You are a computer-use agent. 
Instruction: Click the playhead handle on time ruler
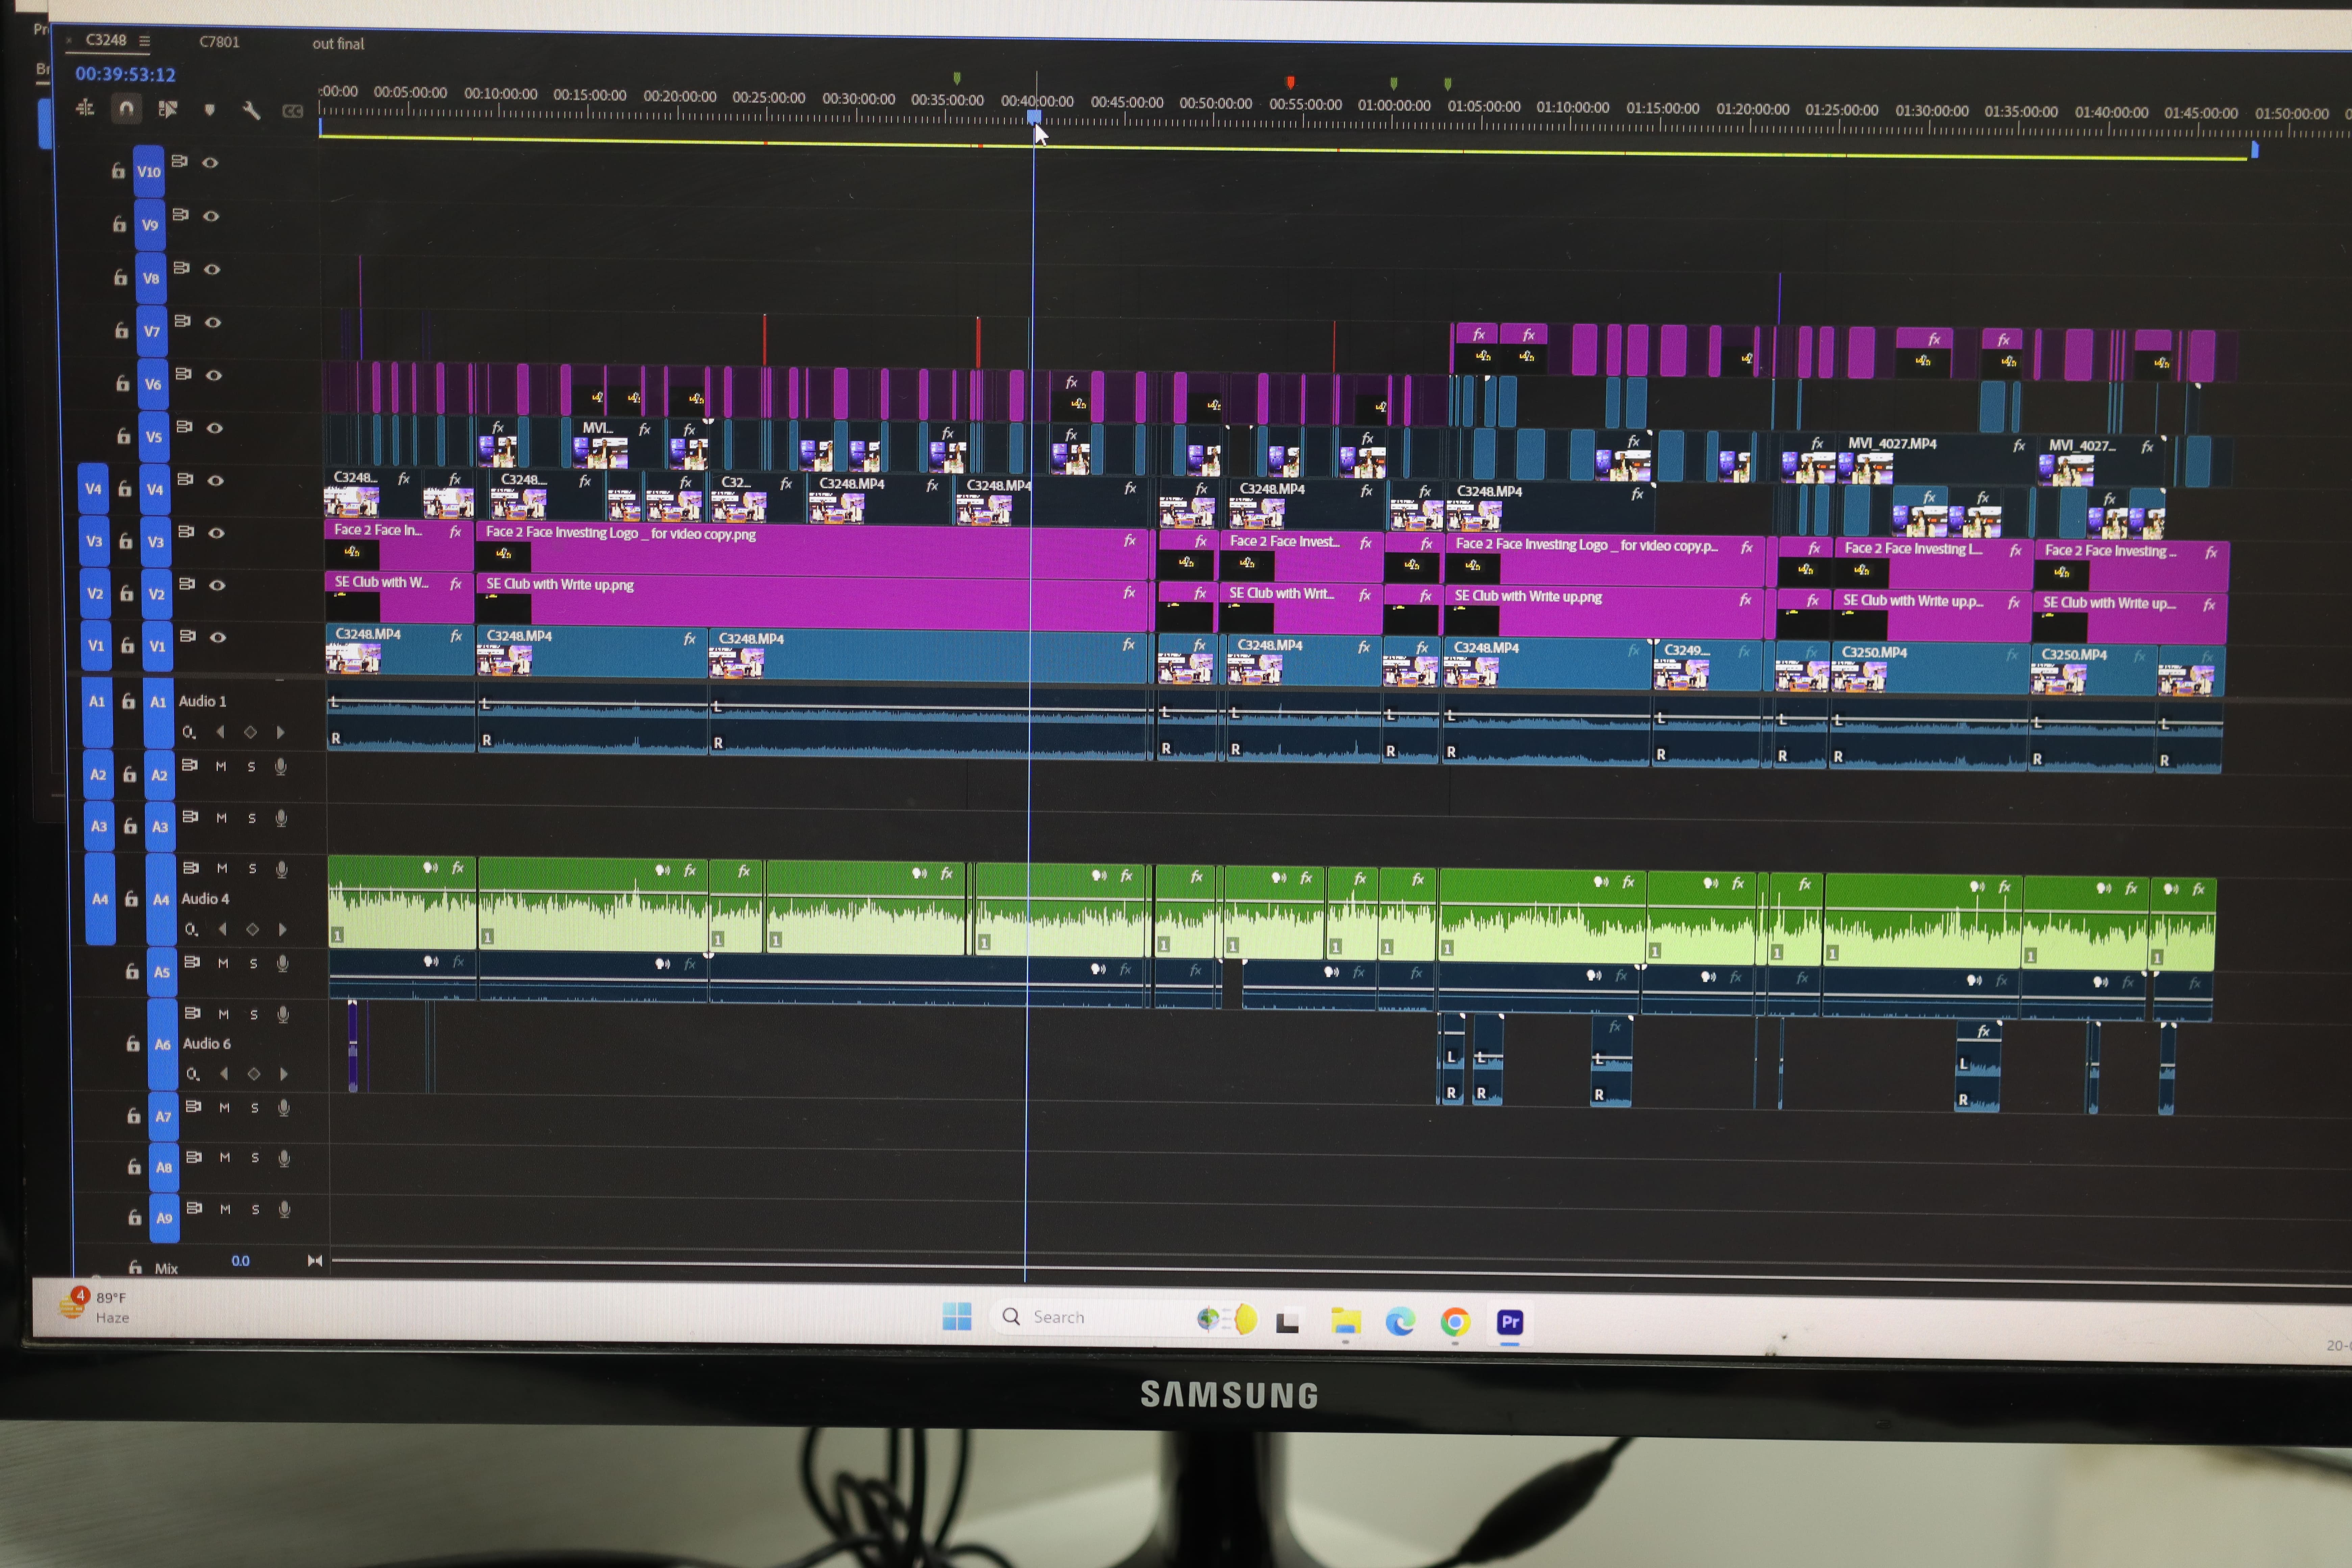(1034, 117)
